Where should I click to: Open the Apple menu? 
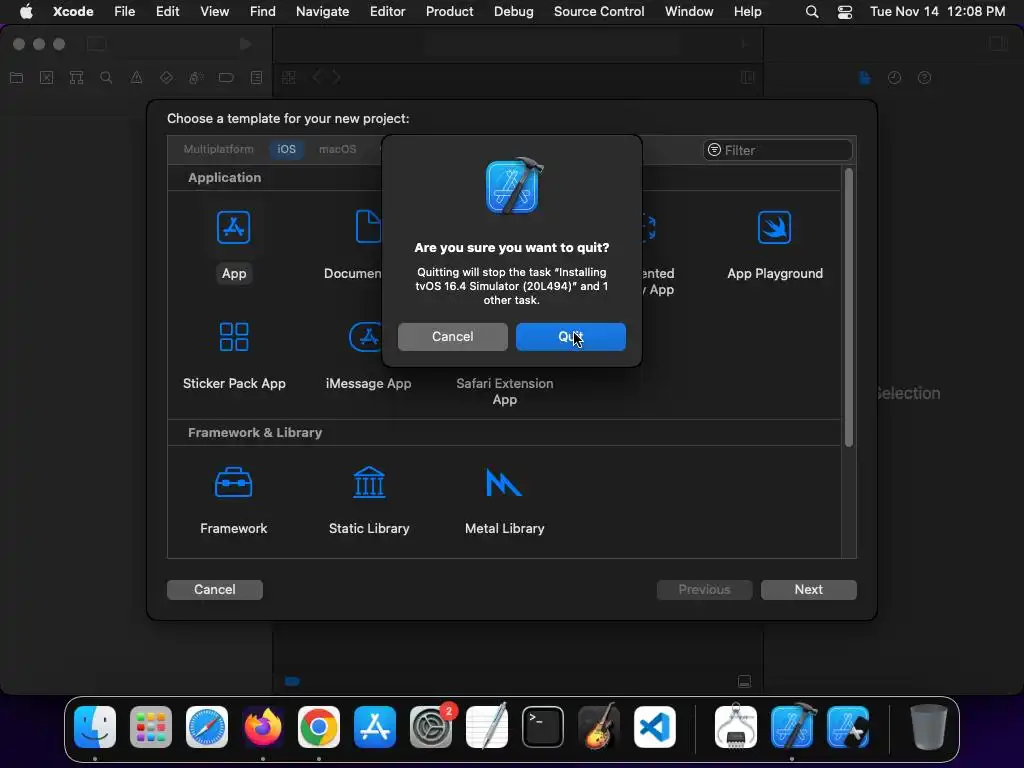point(26,11)
